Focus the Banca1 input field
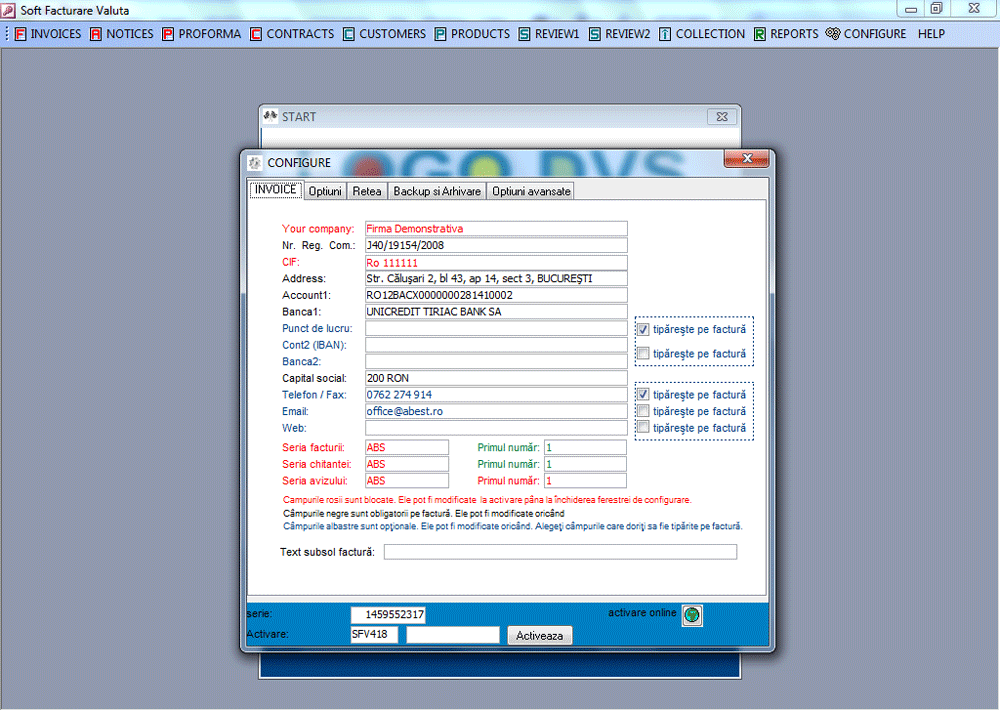 pos(496,312)
